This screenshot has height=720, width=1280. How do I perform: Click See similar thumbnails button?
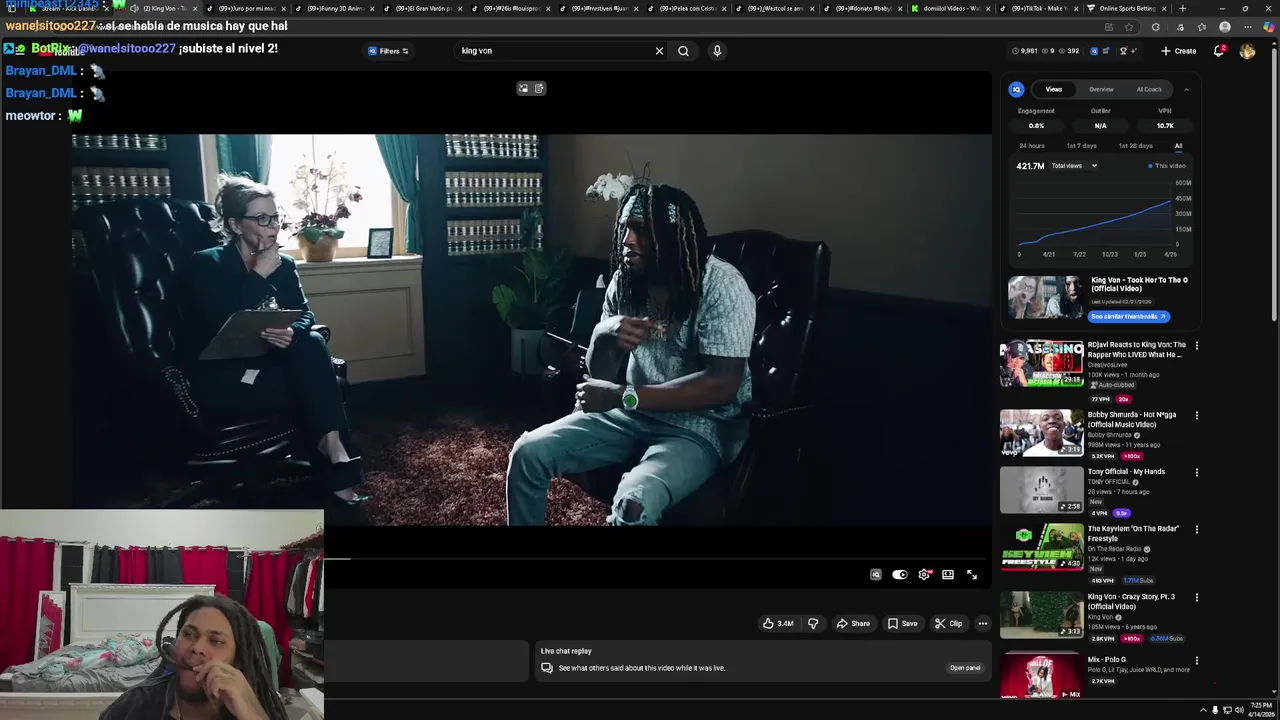coord(1129,316)
